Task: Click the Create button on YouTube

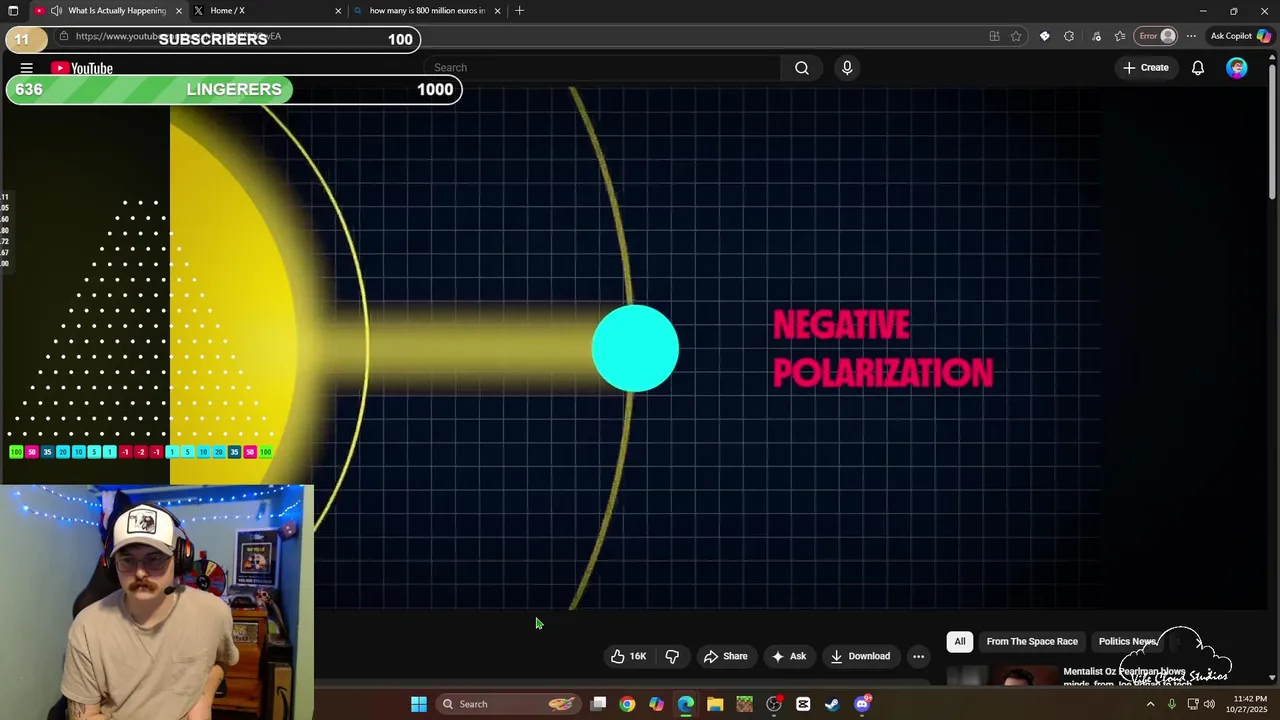Action: (x=1145, y=68)
